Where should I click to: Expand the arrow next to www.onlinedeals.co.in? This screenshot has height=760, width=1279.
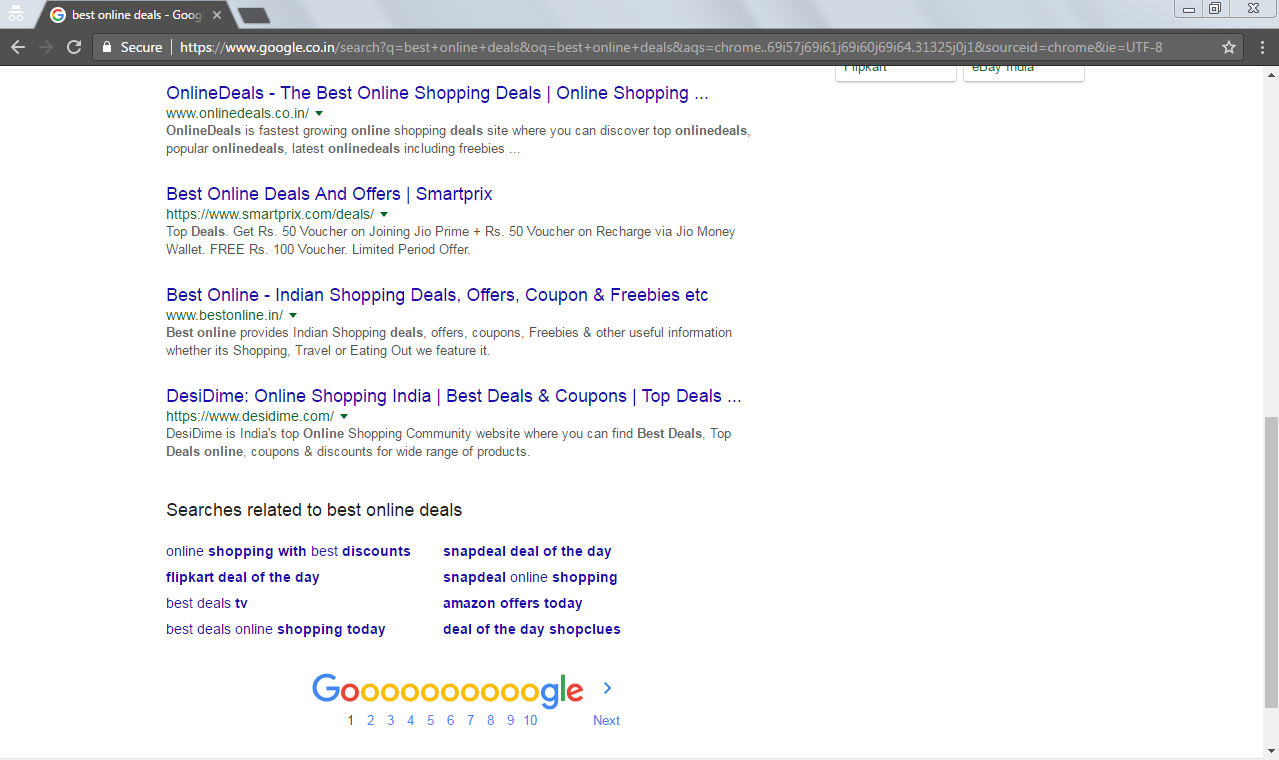[x=319, y=114]
